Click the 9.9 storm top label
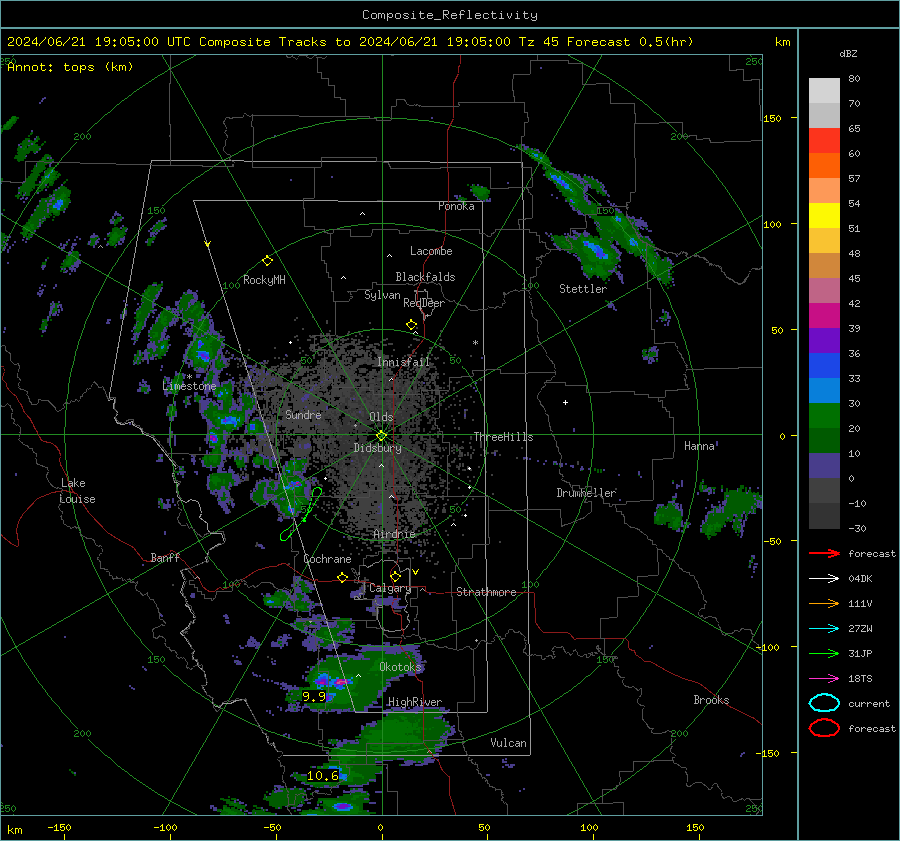The image size is (900, 841). [313, 696]
